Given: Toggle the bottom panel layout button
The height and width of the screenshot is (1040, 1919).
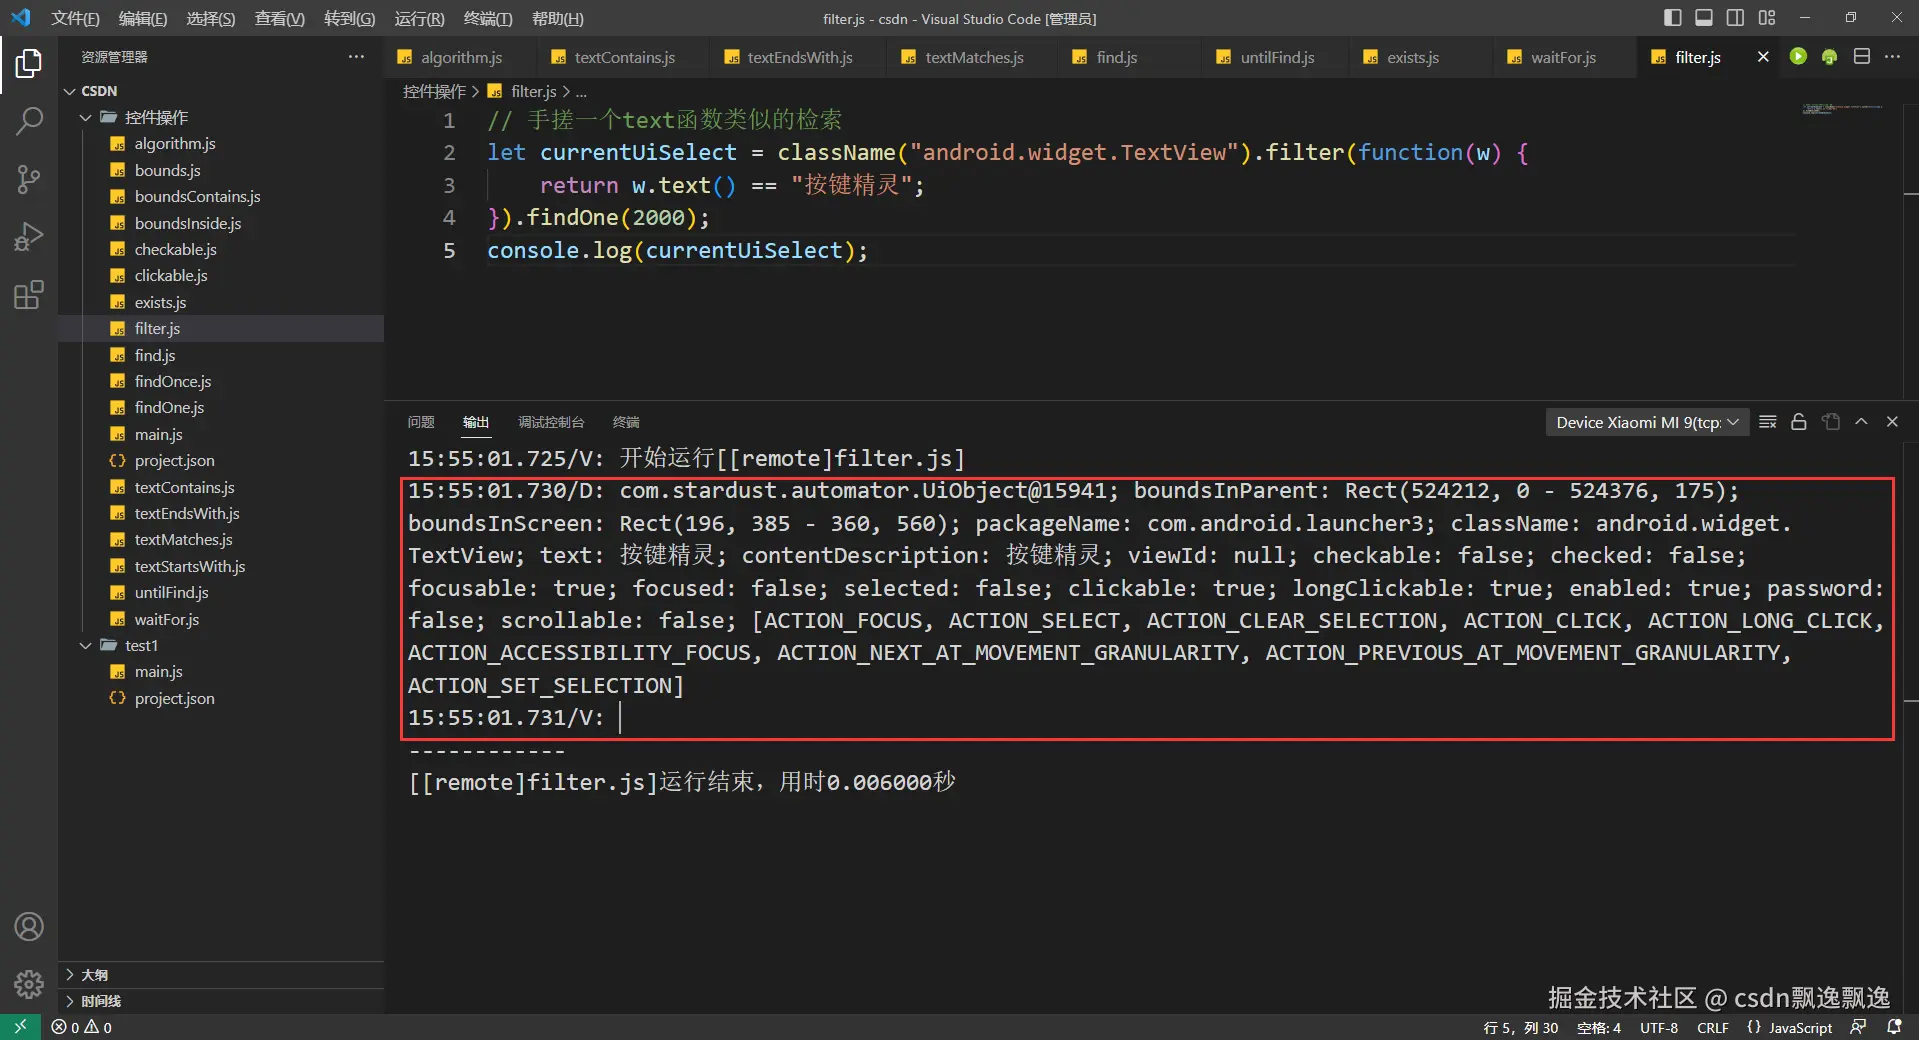Looking at the screenshot, I should (x=1704, y=18).
